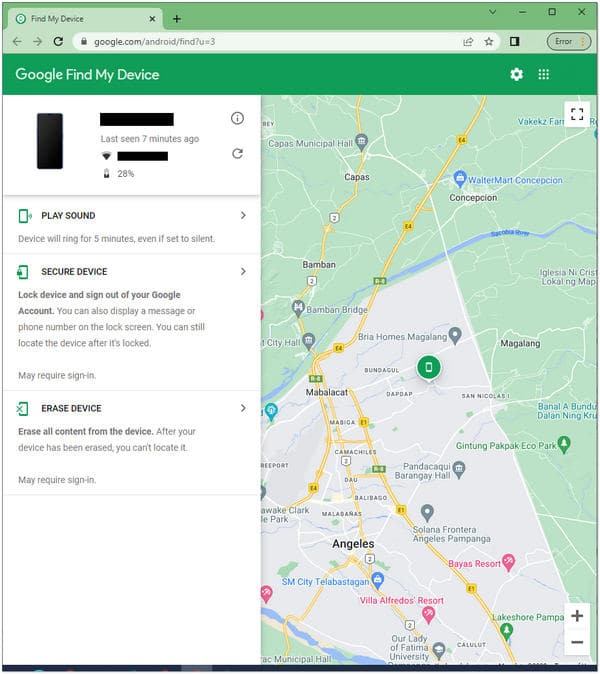Viewport: 600px width, 674px height.
Task: Close the Find My Device tab
Action: (x=152, y=19)
